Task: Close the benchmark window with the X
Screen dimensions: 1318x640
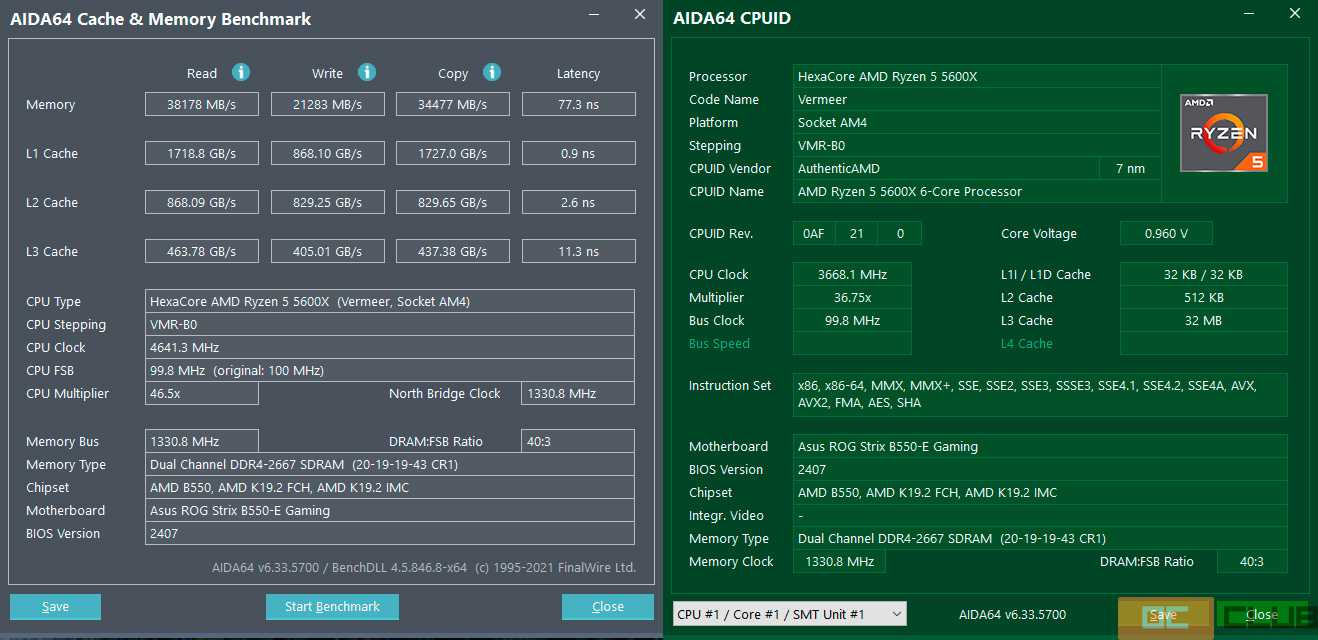Action: [640, 15]
